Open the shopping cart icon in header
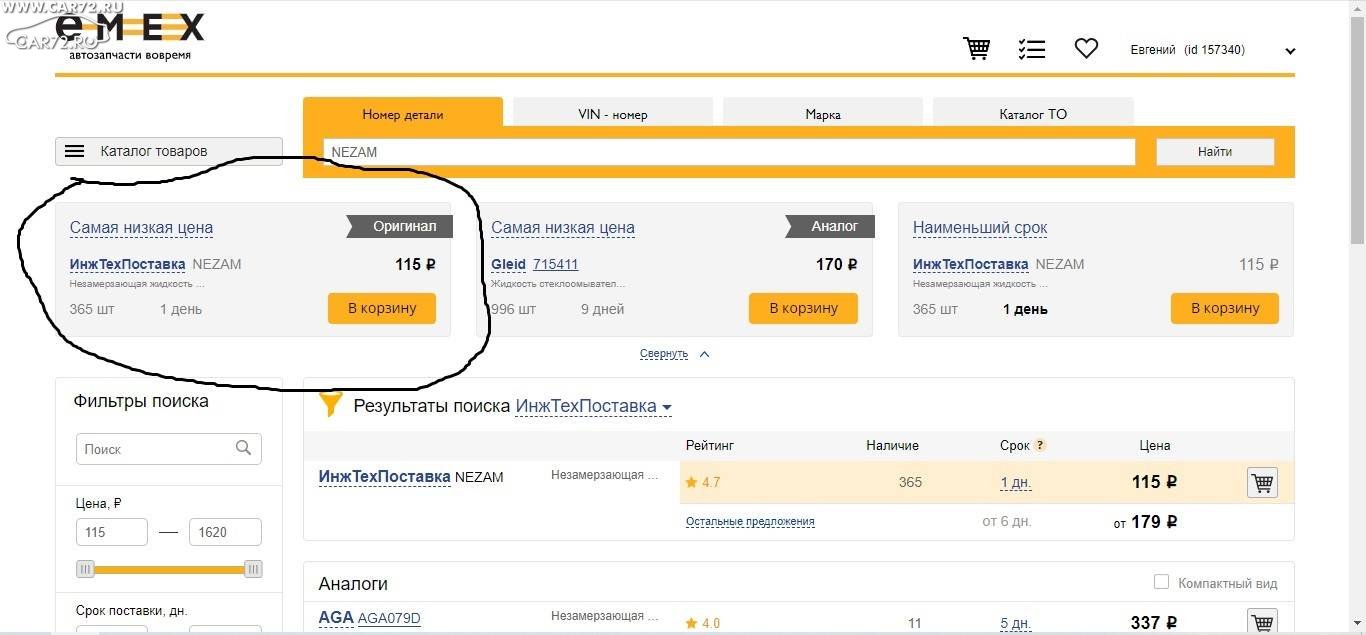 coord(976,48)
